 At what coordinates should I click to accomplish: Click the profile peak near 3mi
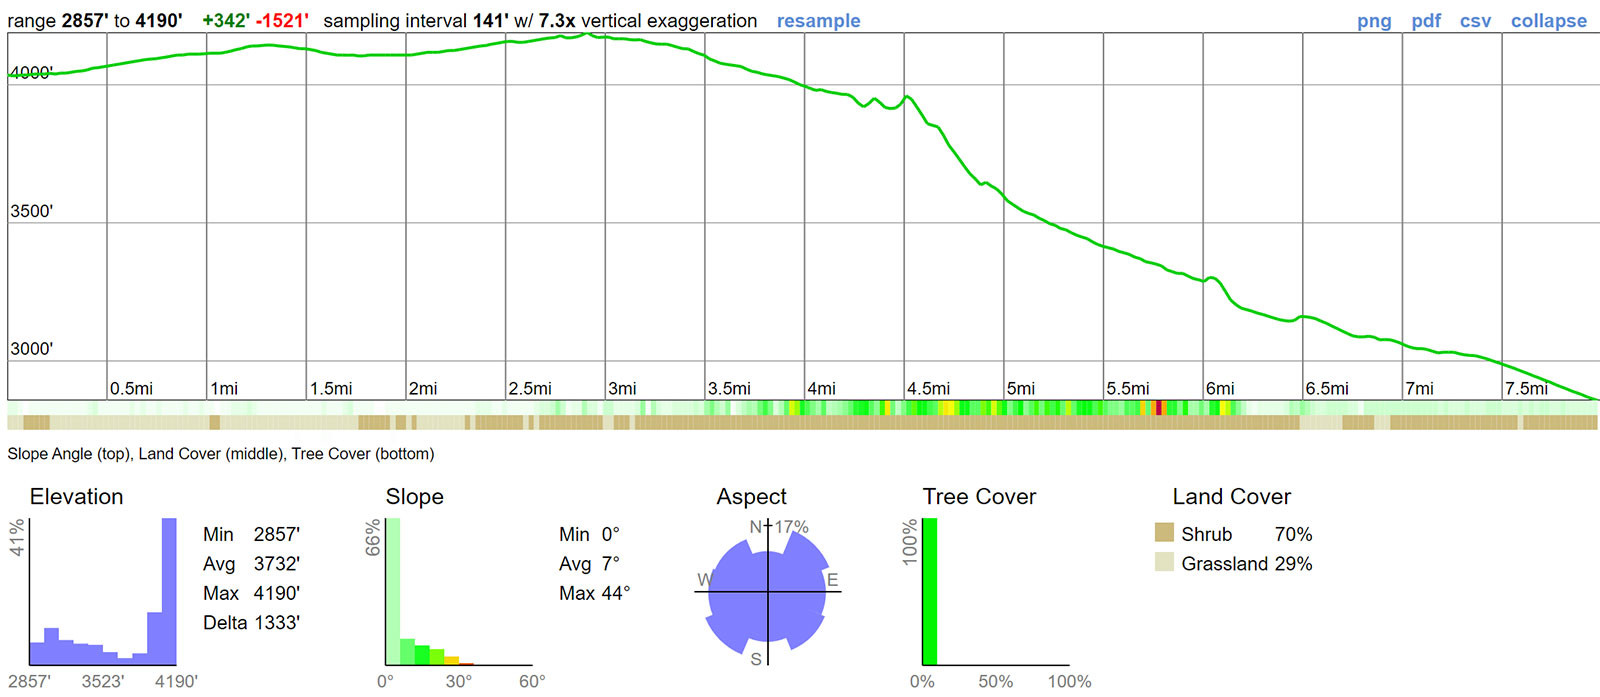coord(590,34)
